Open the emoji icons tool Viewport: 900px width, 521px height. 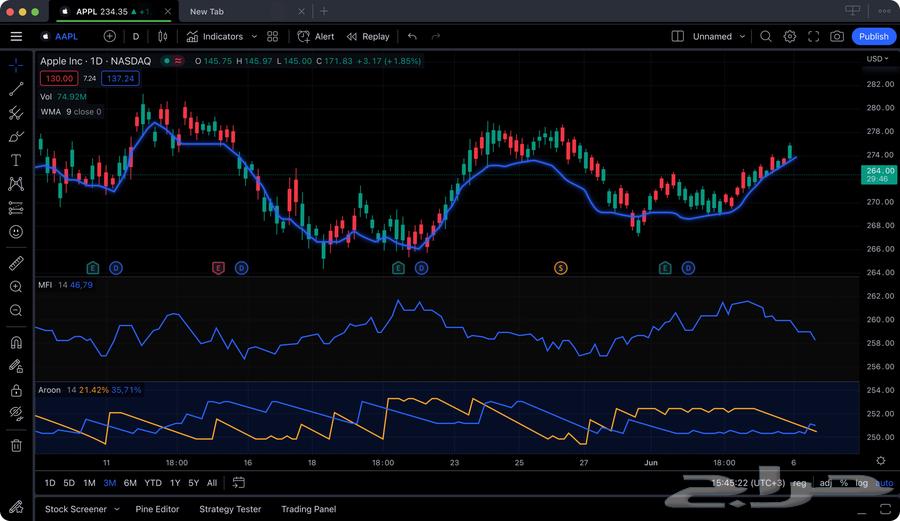(16, 232)
